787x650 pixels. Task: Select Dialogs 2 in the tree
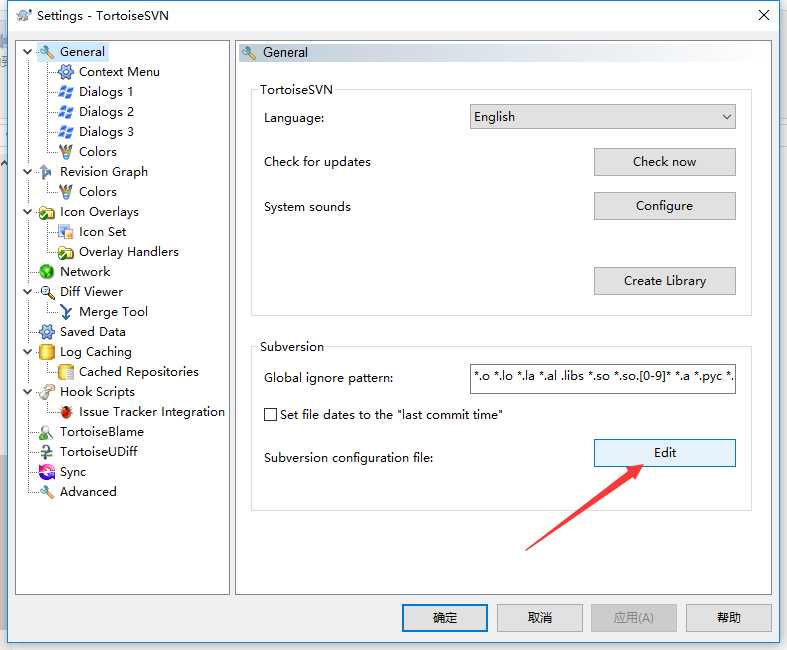pos(106,112)
